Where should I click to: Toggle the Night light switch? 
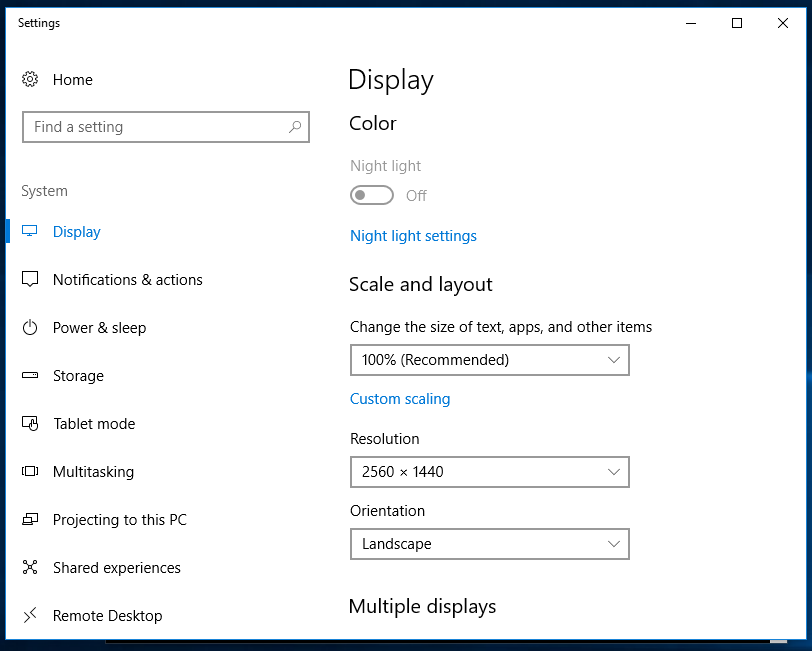[x=371, y=196]
